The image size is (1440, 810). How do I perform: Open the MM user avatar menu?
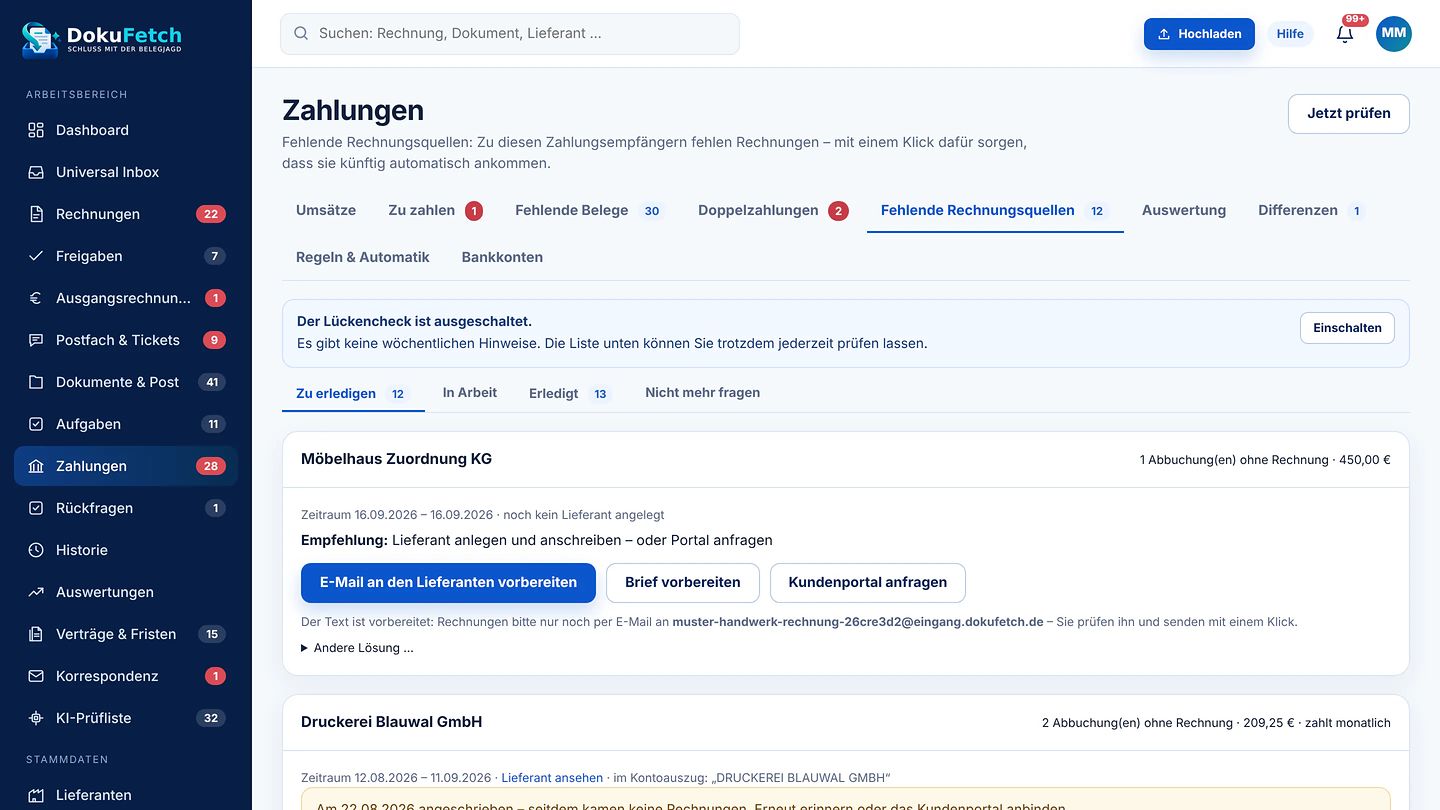click(x=1394, y=33)
